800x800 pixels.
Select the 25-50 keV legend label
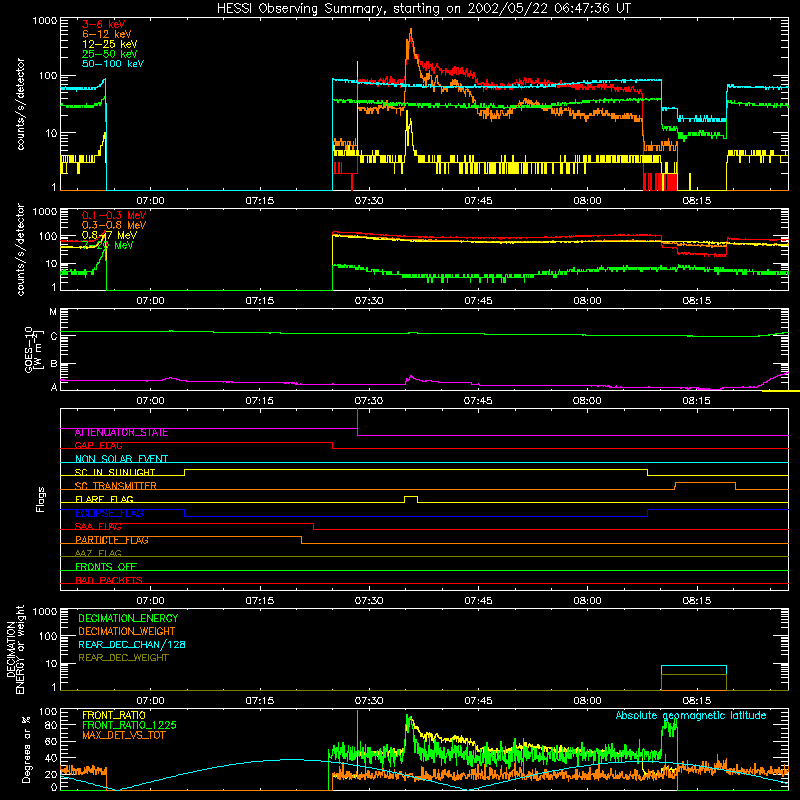click(110, 54)
